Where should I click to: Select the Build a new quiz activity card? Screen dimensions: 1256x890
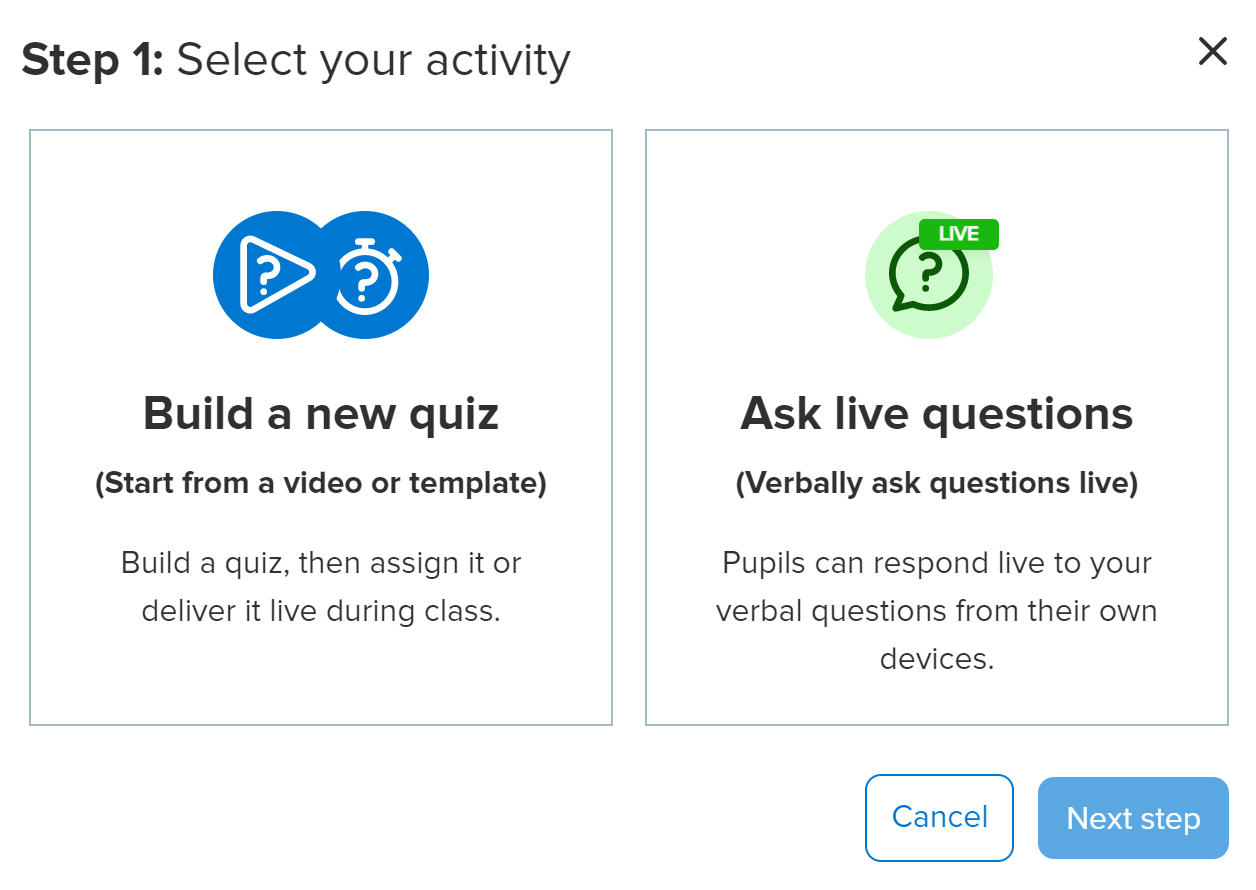(320, 425)
